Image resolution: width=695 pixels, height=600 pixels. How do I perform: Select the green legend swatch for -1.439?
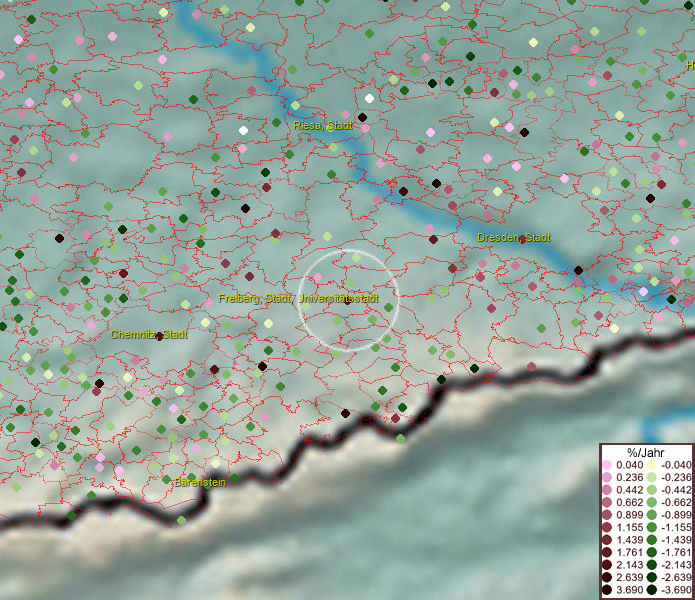[652, 540]
